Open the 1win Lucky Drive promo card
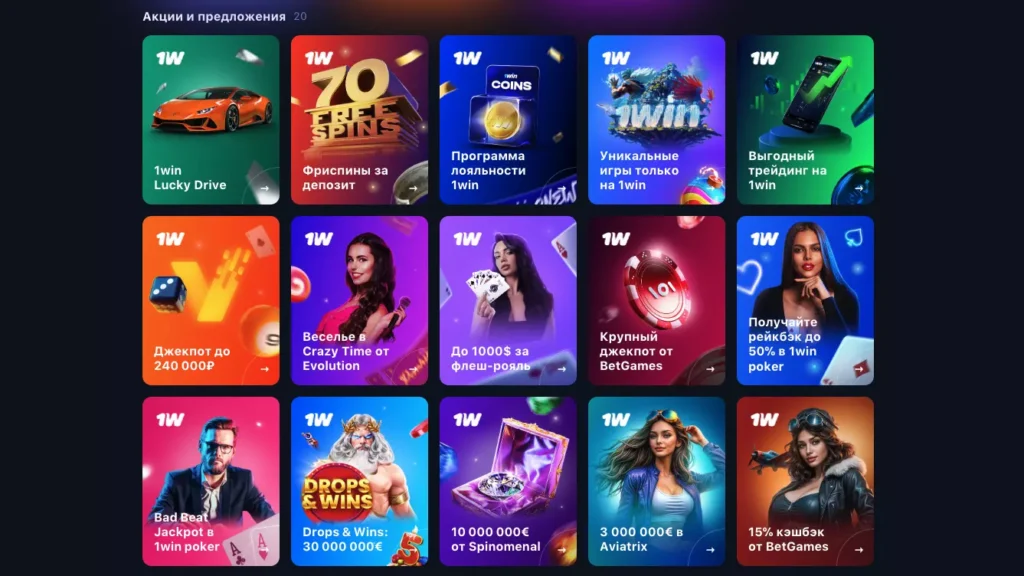 (211, 120)
